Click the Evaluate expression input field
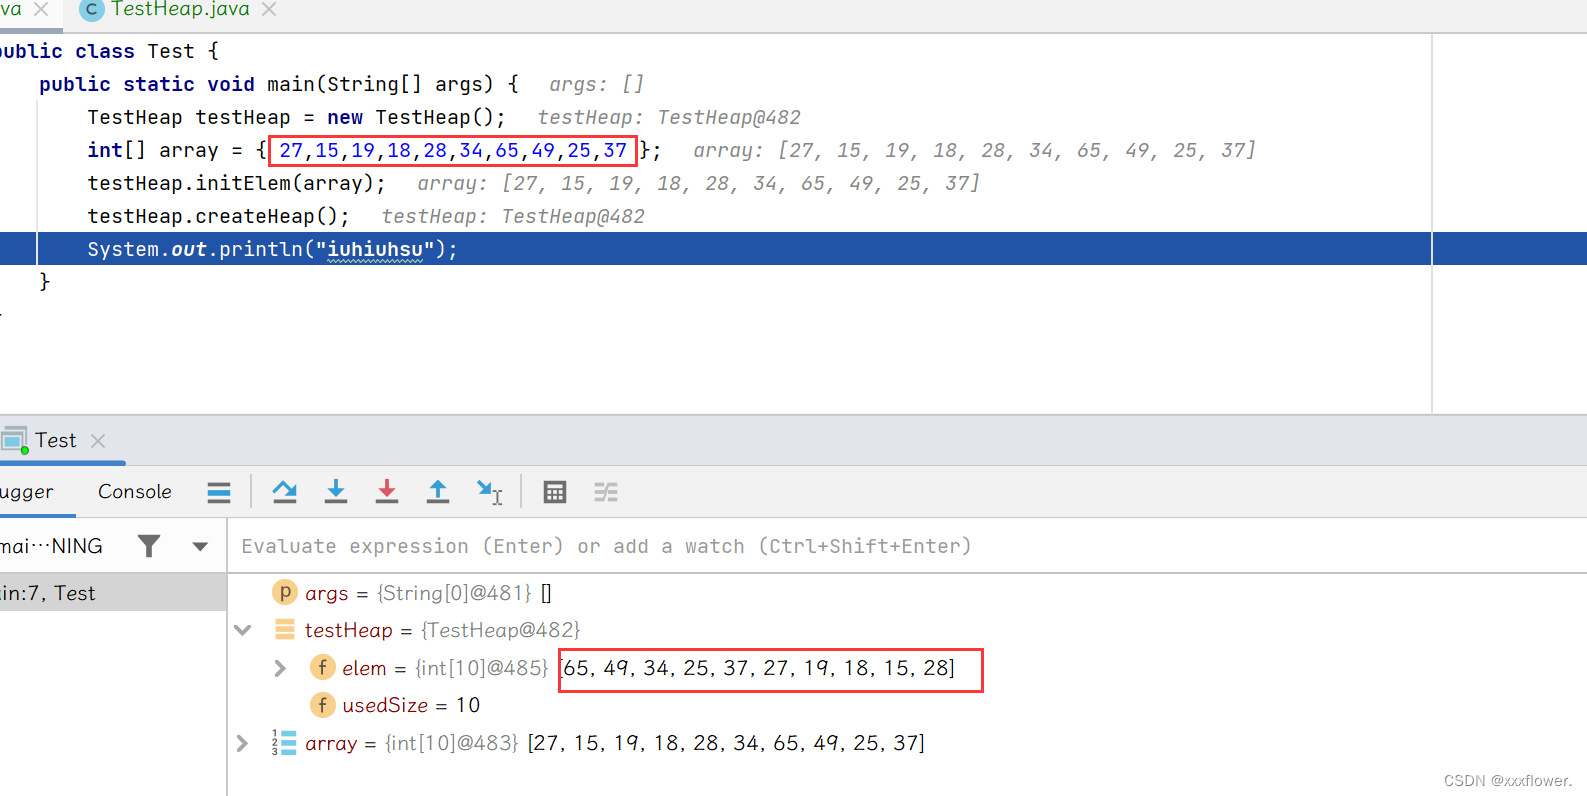 tap(907, 546)
